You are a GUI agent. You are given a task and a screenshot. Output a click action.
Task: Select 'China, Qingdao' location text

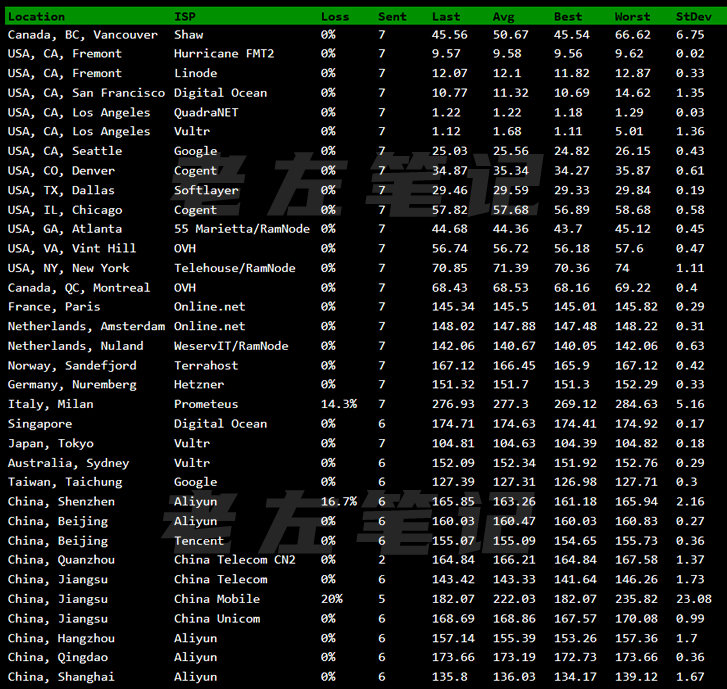point(57,658)
